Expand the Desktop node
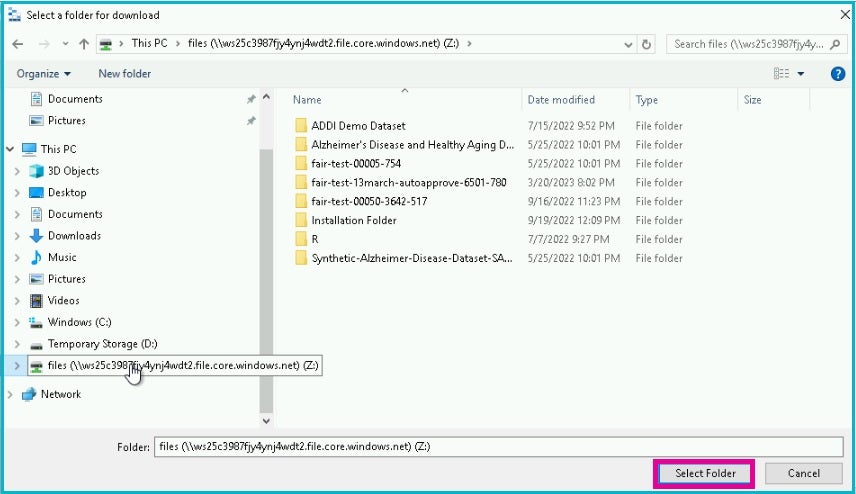Image resolution: width=856 pixels, height=494 pixels. (x=17, y=193)
